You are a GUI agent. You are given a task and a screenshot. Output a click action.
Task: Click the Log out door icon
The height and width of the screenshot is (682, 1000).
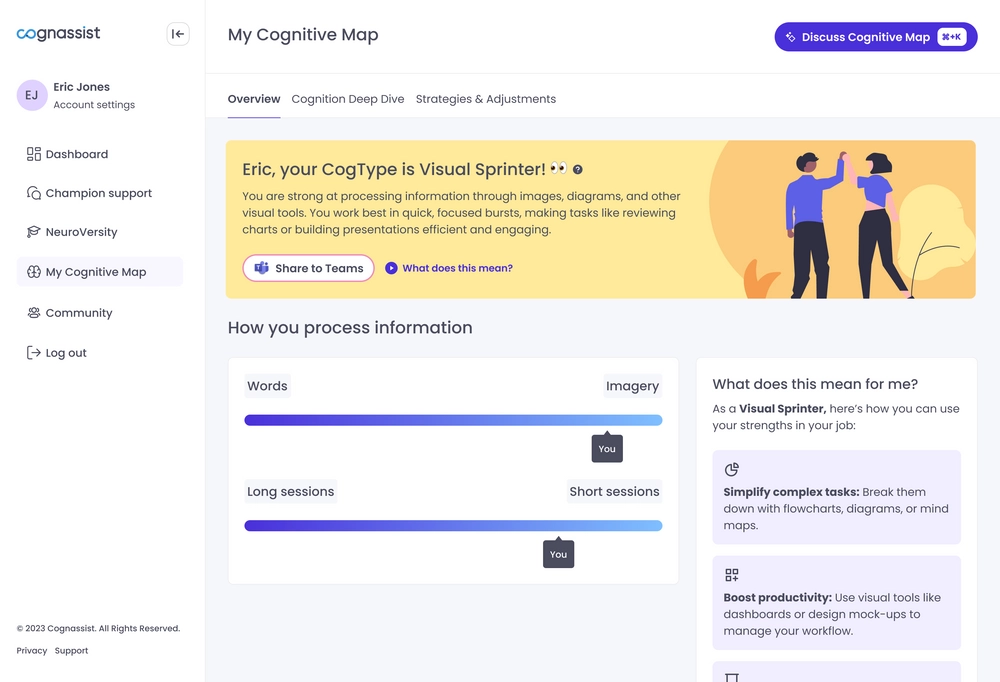(x=34, y=353)
